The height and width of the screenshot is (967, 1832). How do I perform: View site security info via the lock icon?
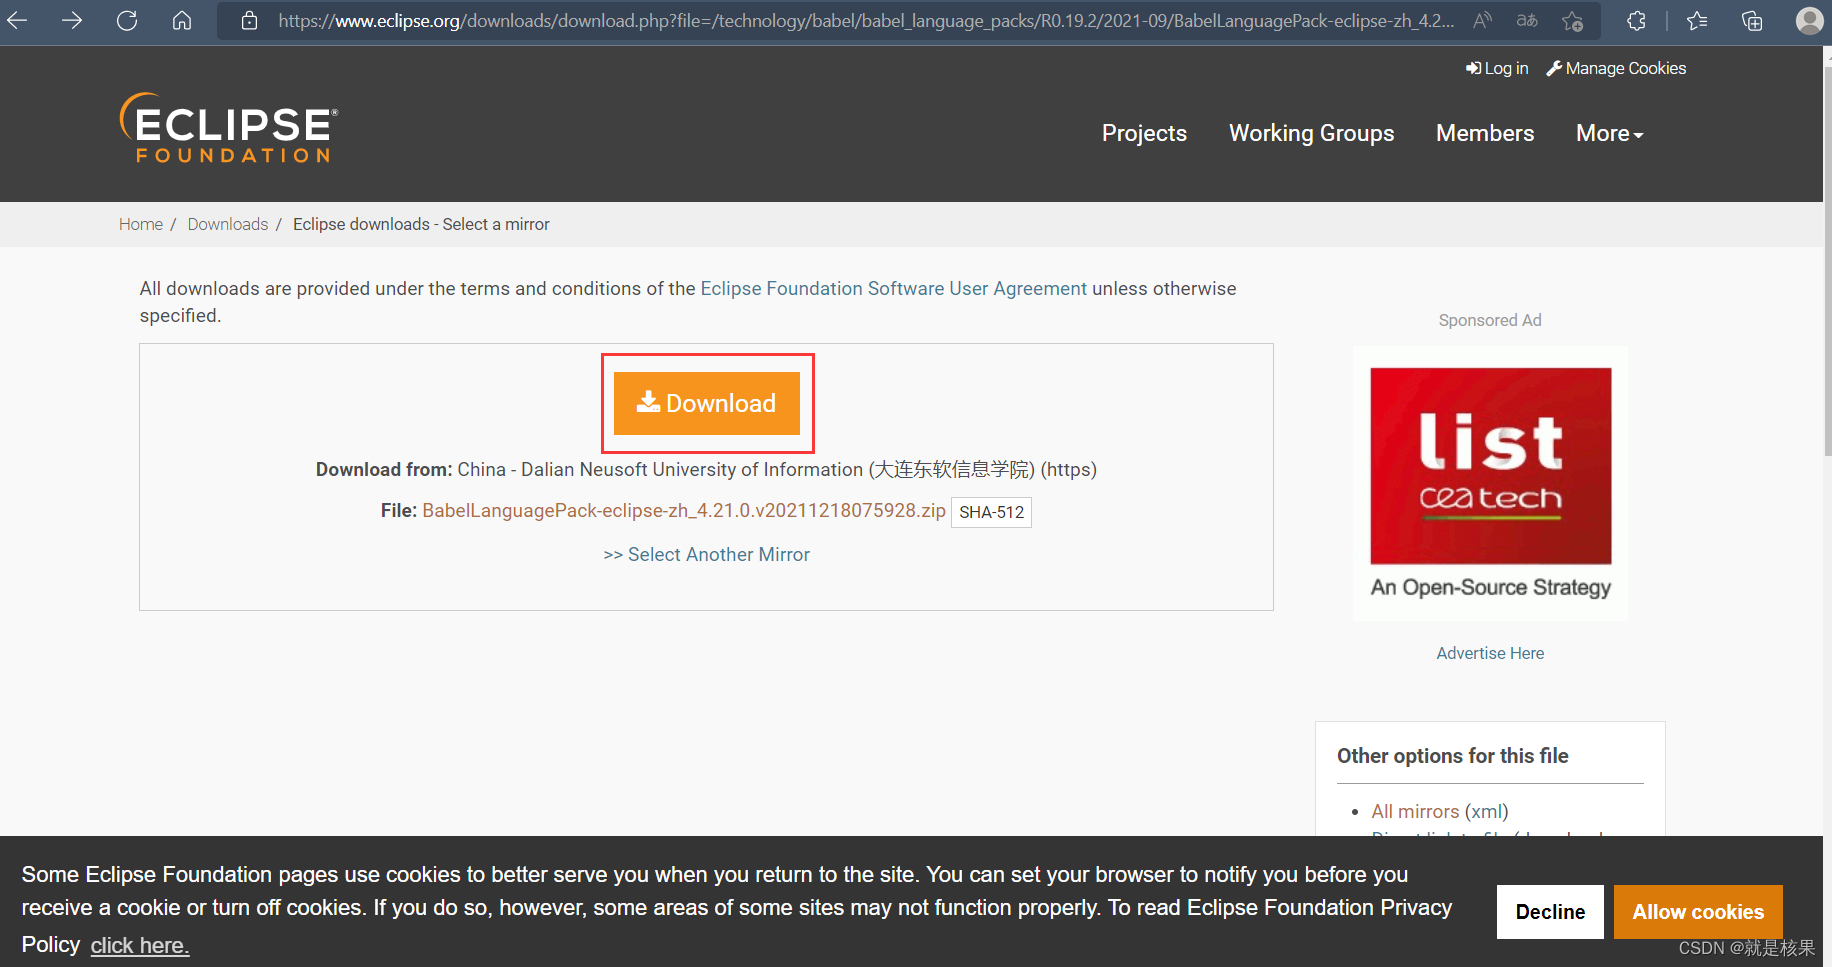(x=250, y=20)
